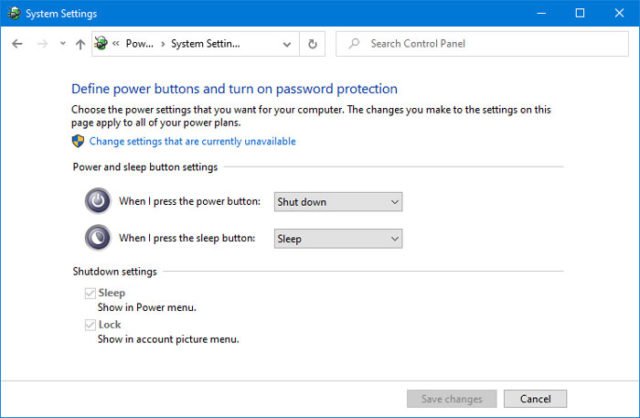Expand the address bar history dropdown
Image resolution: width=640 pixels, height=418 pixels.
pos(288,44)
